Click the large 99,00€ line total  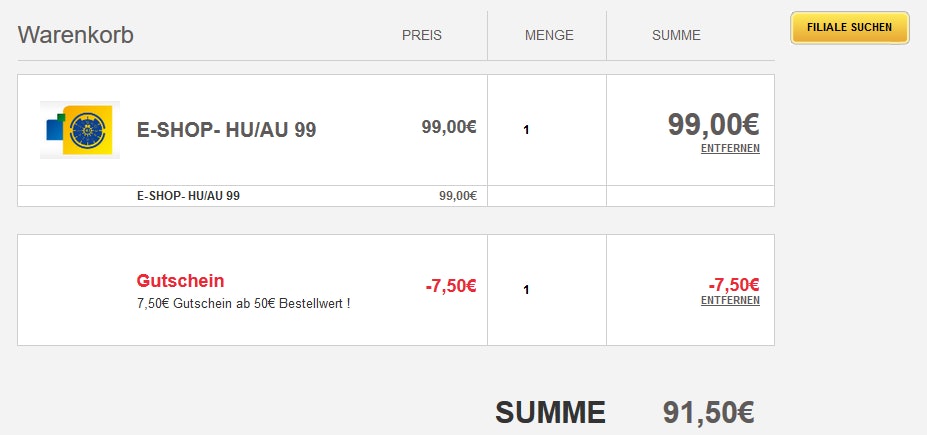coord(713,124)
